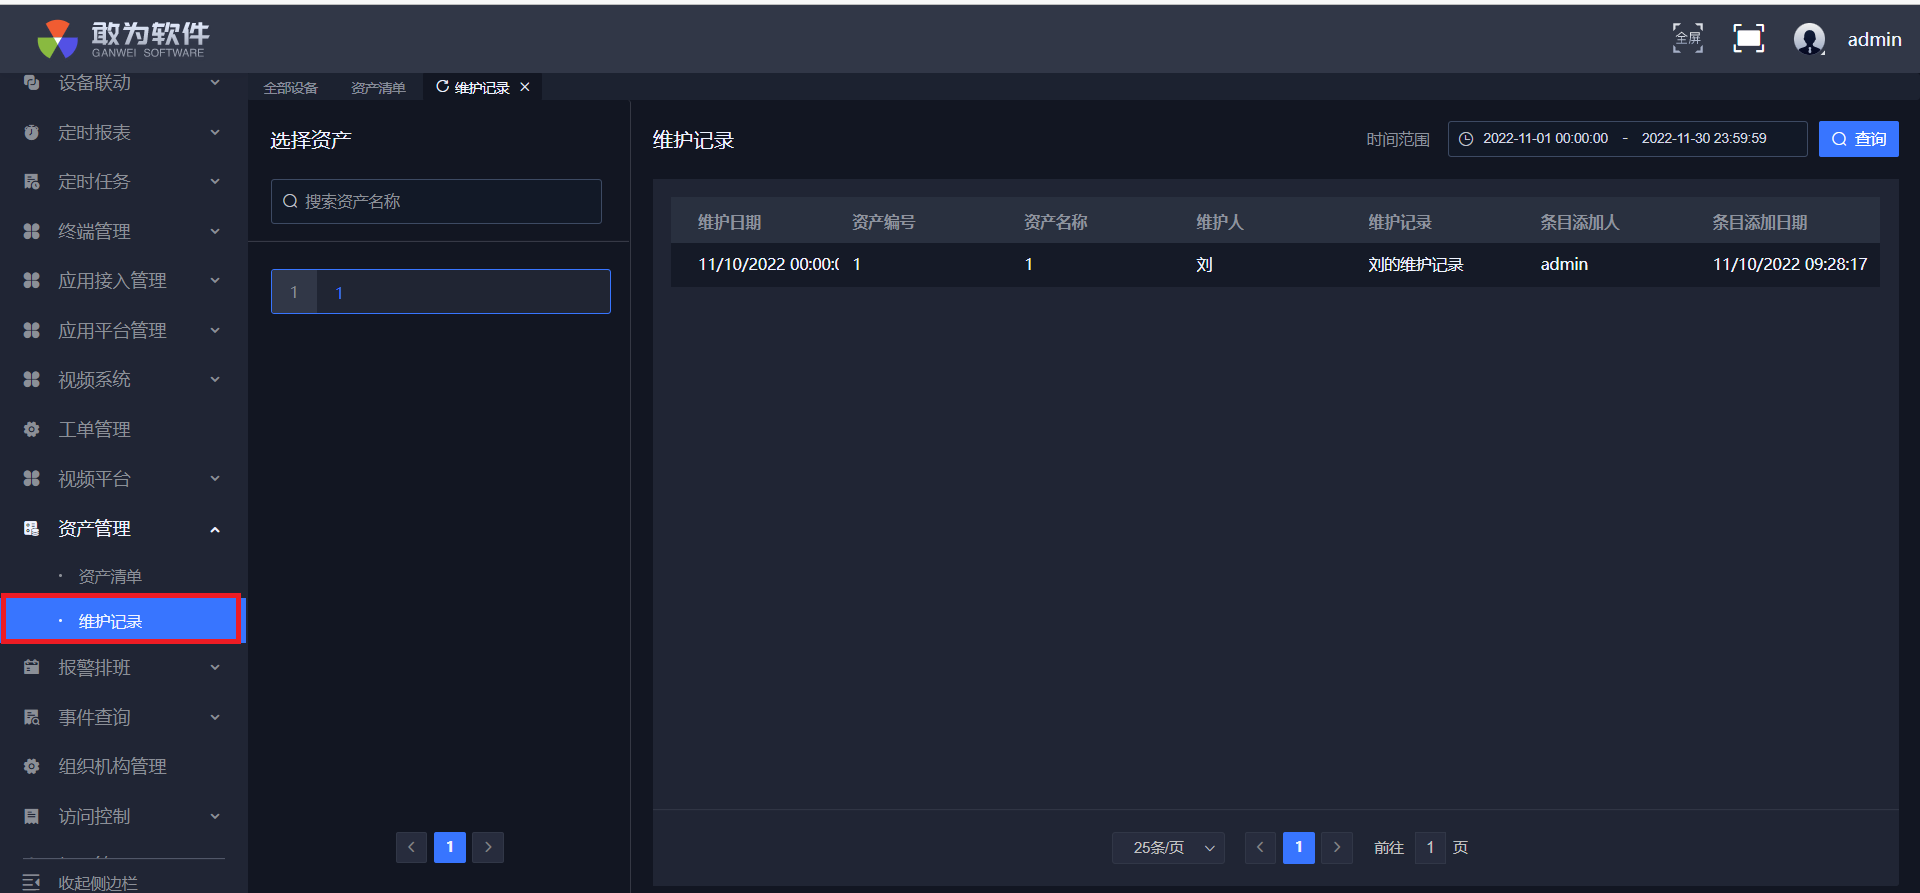1920x893 pixels.
Task: Switch to the 全部设备 tab
Action: [x=291, y=88]
